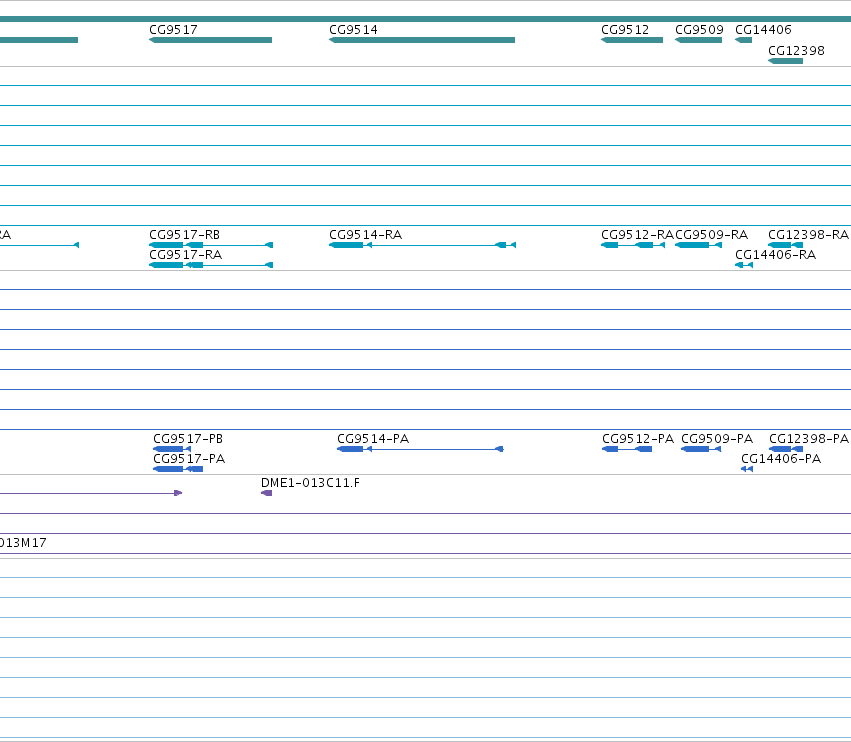Select the CG14406 gene bar
The image size is (851, 742).
744,40
